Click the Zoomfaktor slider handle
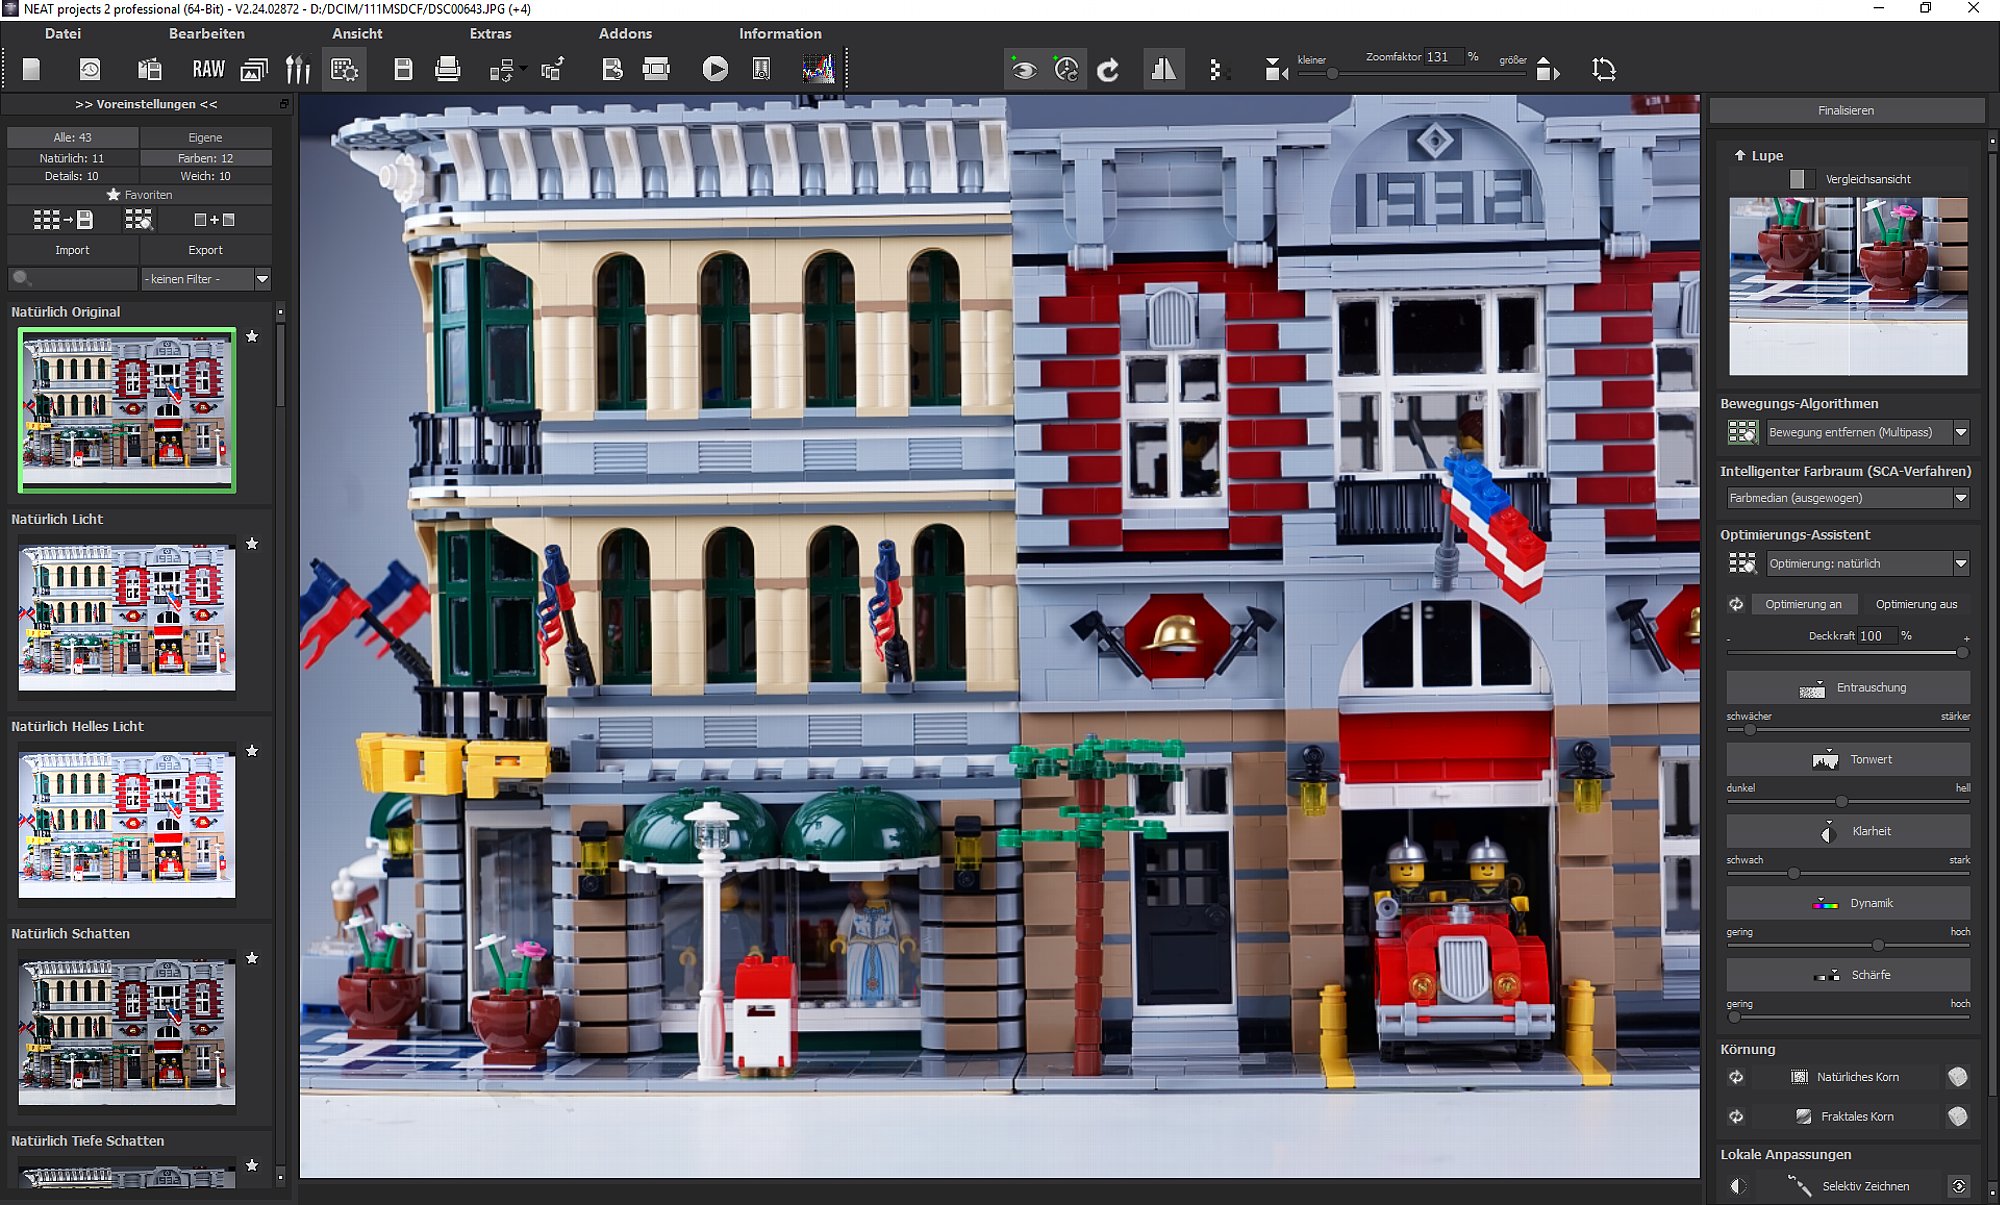The image size is (2000, 1205). (1332, 74)
